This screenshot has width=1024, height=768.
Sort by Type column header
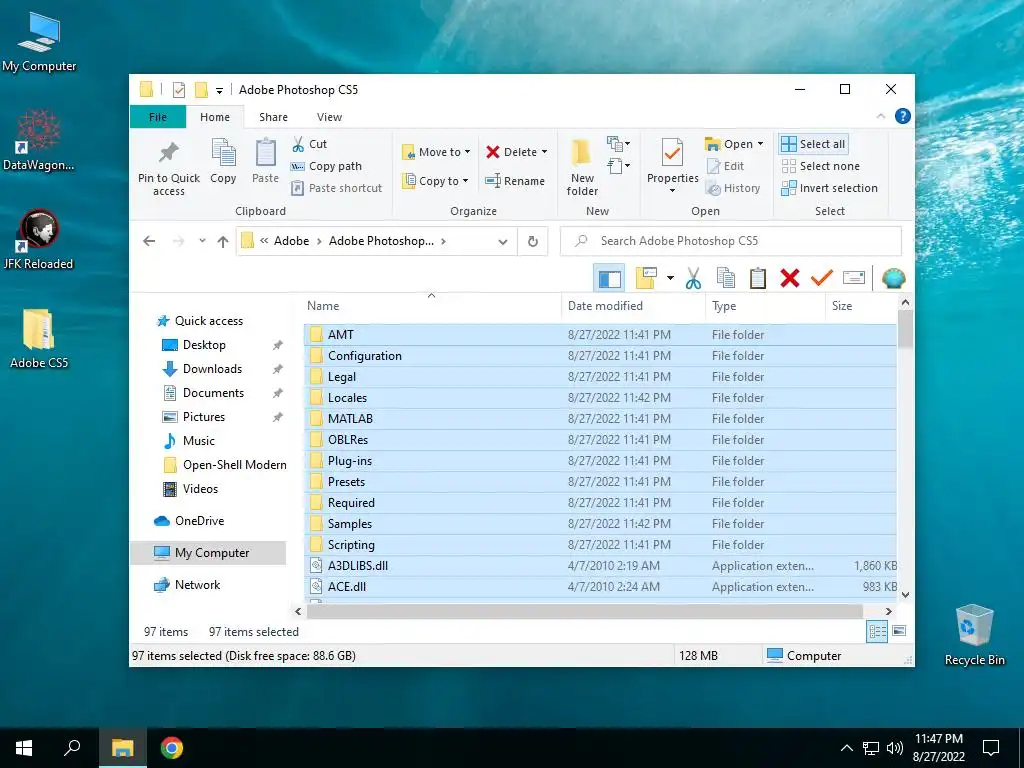pyautogui.click(x=765, y=306)
